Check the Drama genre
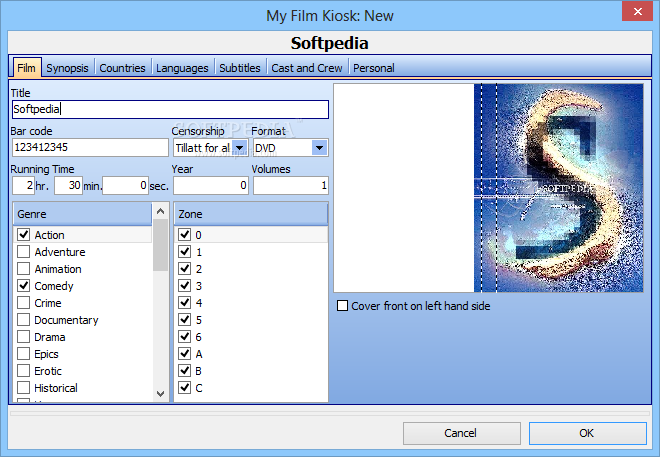 pyautogui.click(x=24, y=337)
